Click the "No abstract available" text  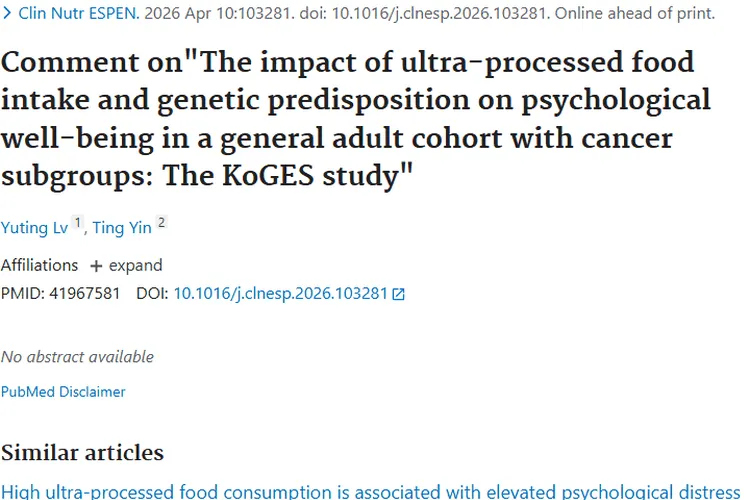tap(77, 356)
